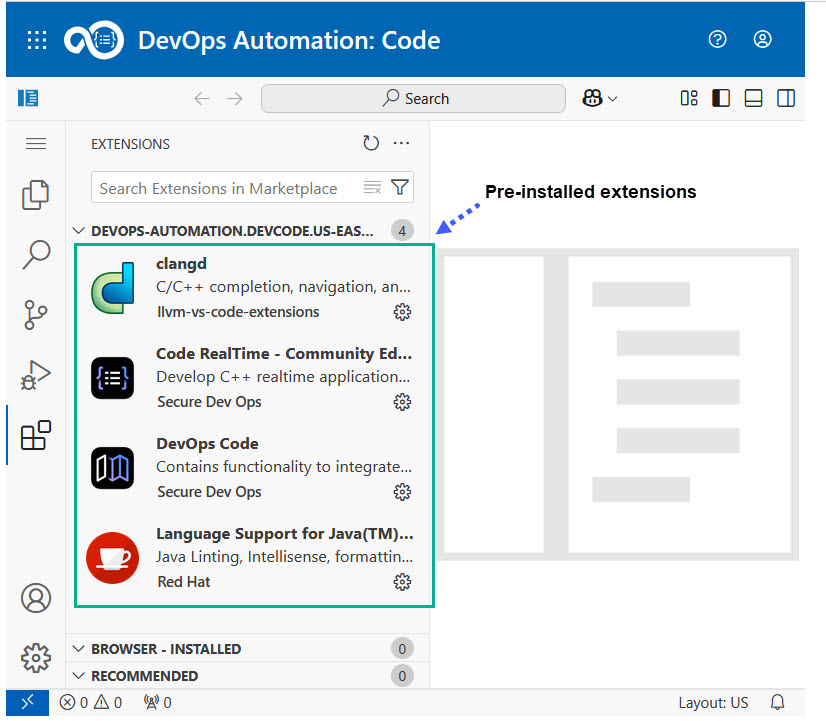Select the Extensions icon in the activity bar
The width and height of the screenshot is (826, 721).
(x=35, y=435)
